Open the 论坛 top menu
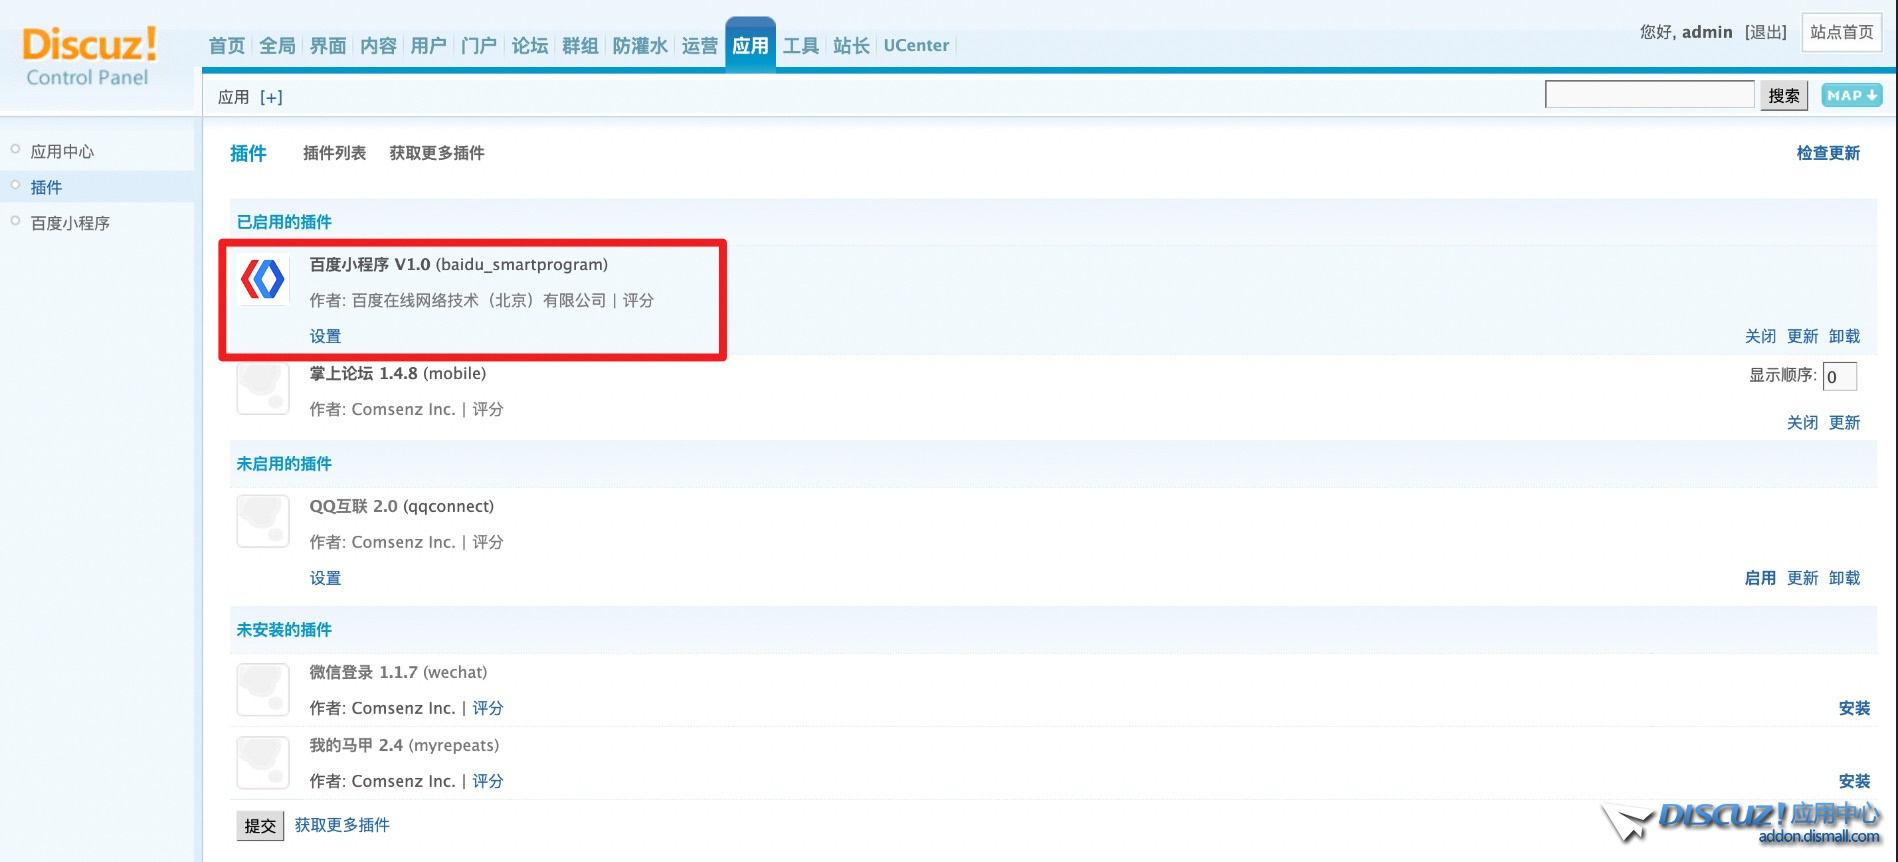The image size is (1898, 862). (x=530, y=46)
